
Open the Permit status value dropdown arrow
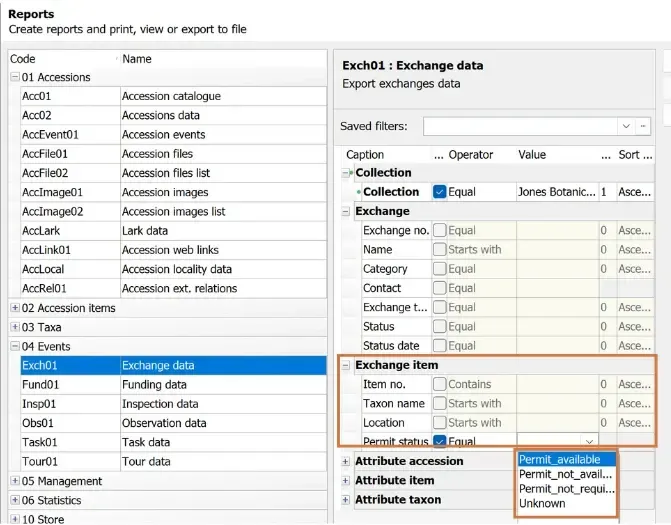(590, 441)
